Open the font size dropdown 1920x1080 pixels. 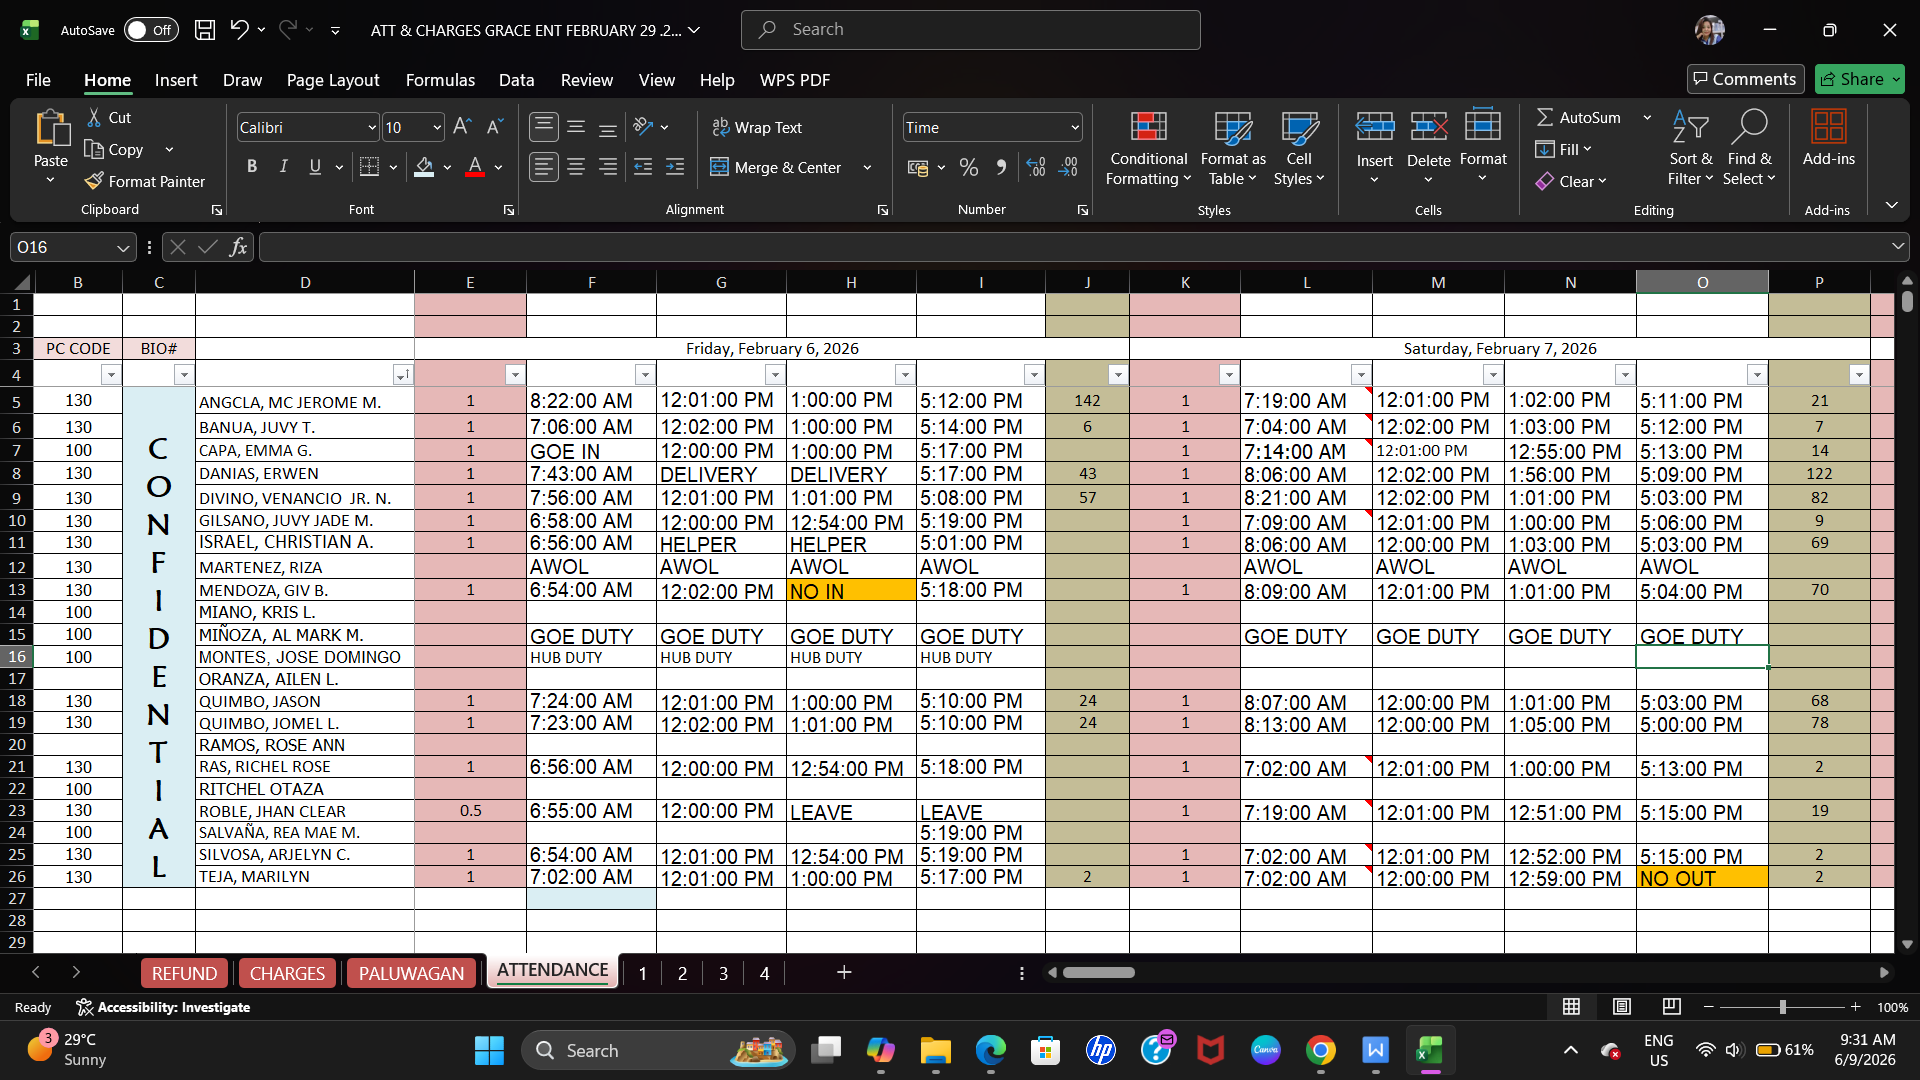click(437, 128)
